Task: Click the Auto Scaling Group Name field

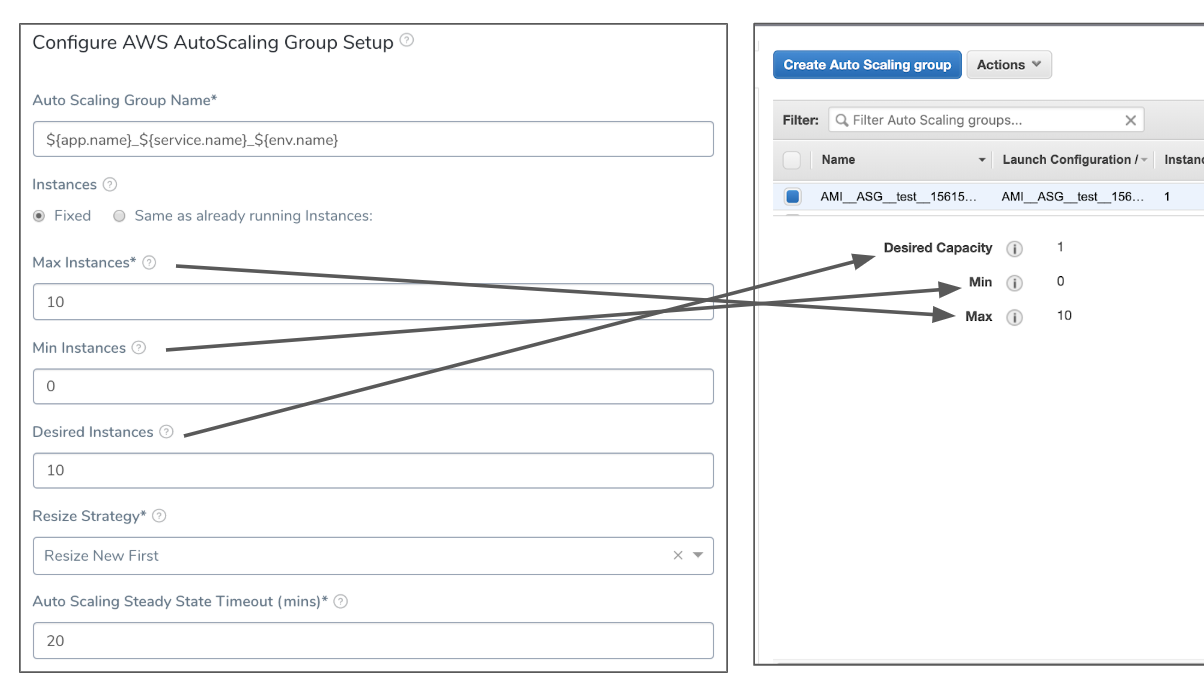Action: [x=373, y=139]
